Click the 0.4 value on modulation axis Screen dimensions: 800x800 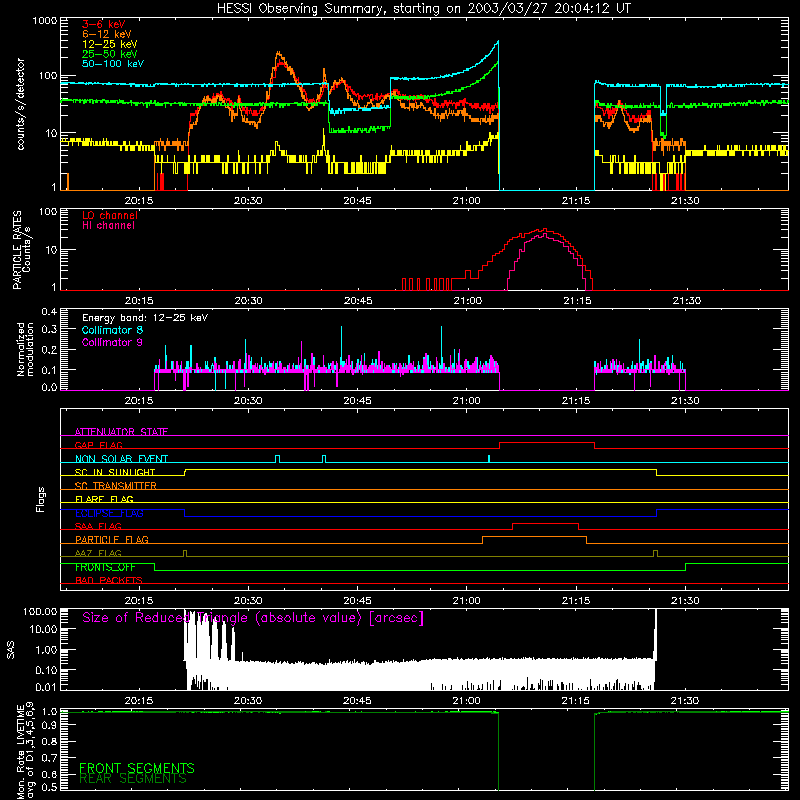(x=49, y=312)
